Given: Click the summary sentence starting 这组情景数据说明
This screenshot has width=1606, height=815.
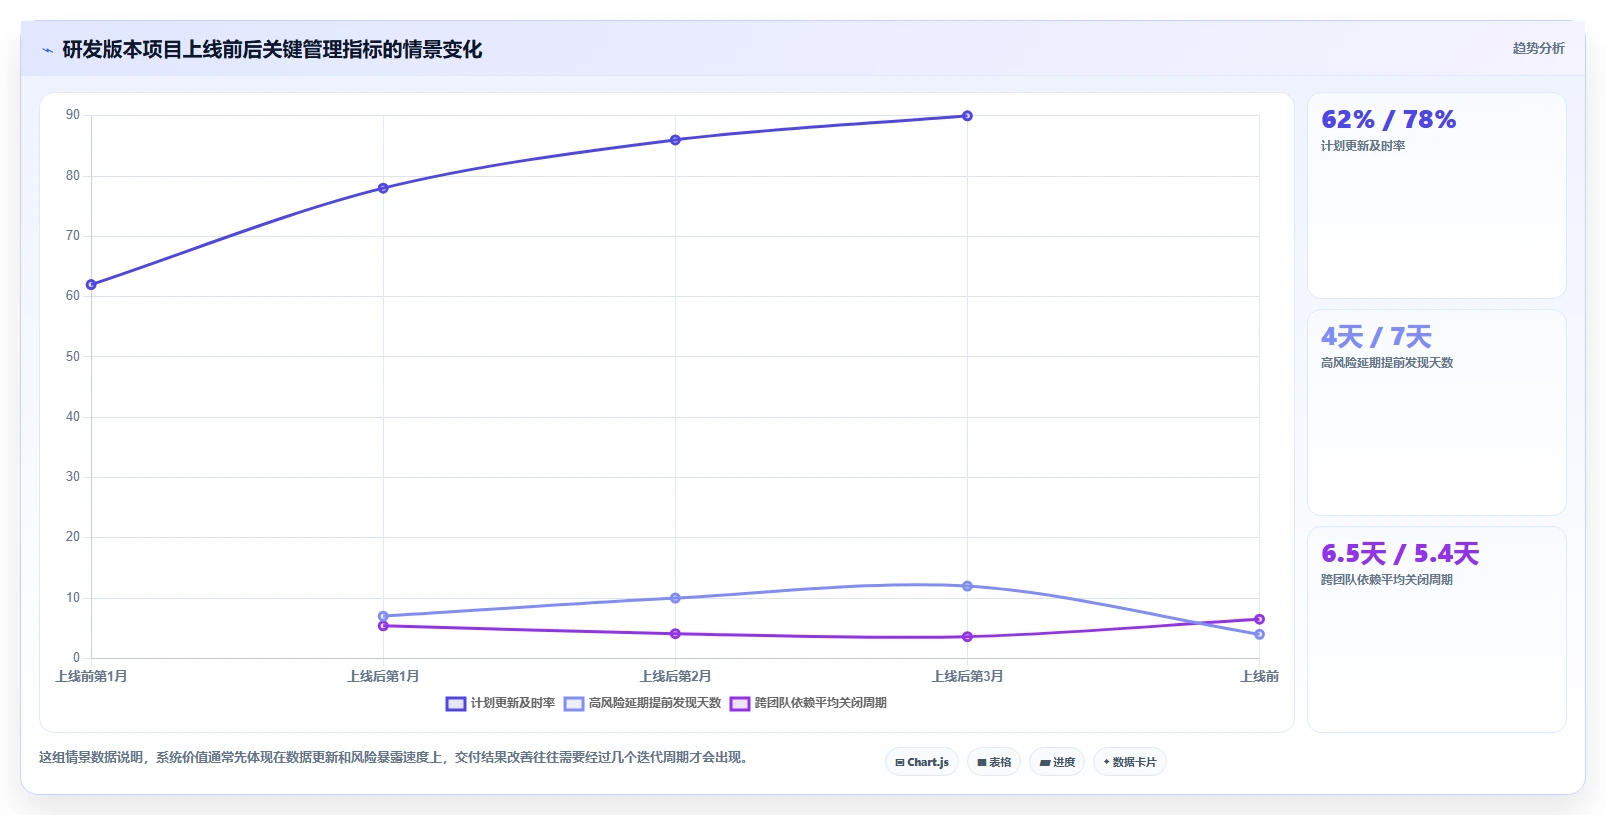Looking at the screenshot, I should pyautogui.click(x=394, y=758).
